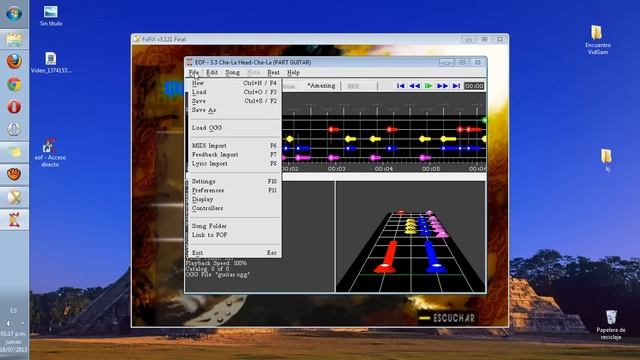Open the grey Opera icon on taskbar

point(14,129)
